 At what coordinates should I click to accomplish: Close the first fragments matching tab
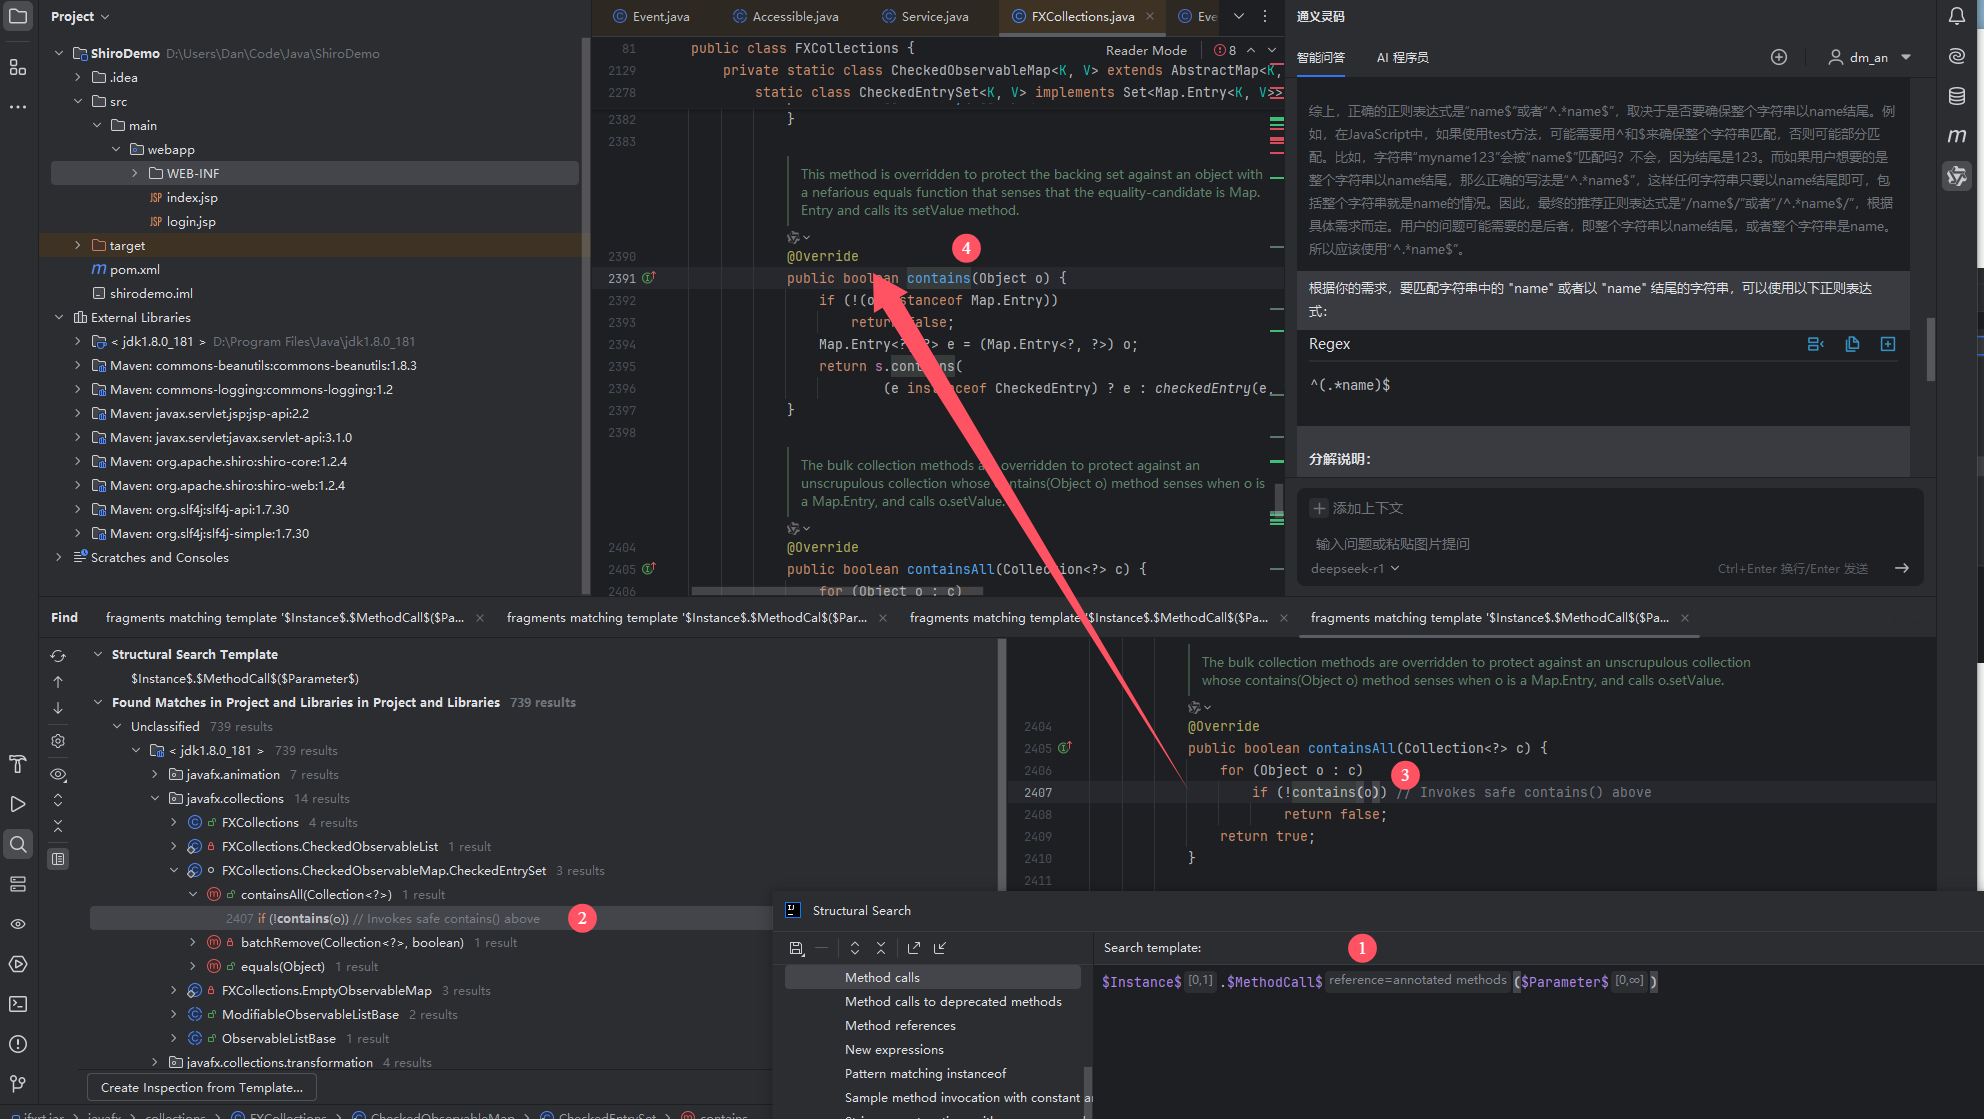click(x=480, y=618)
